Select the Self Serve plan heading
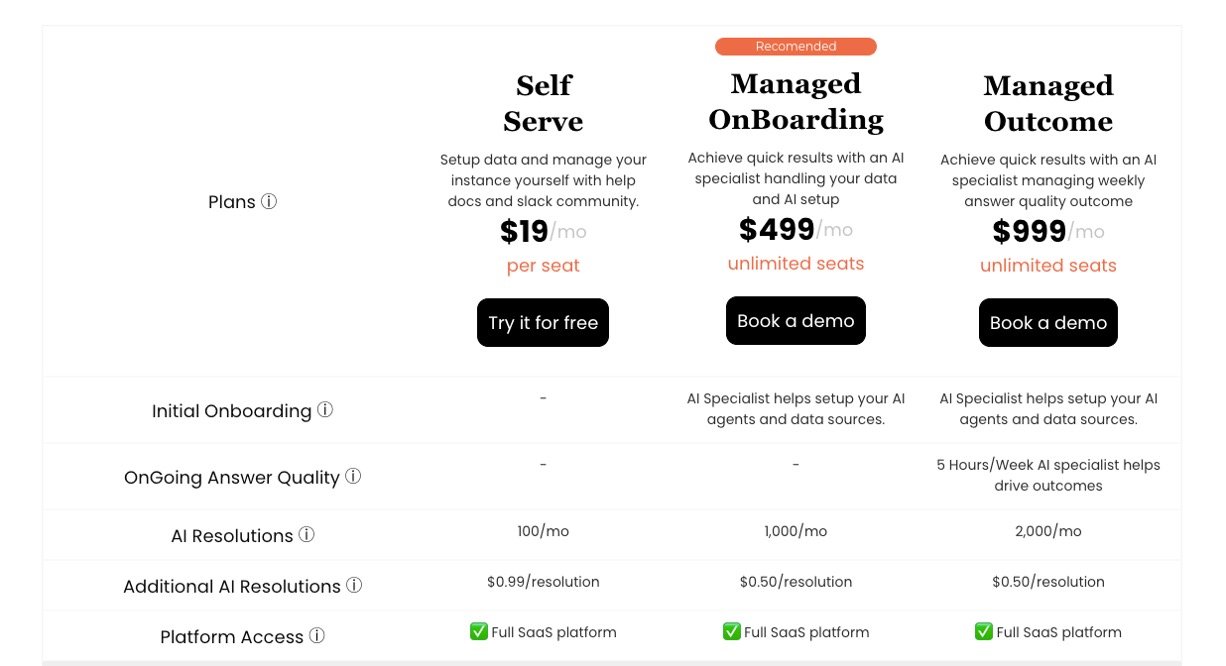 pos(543,103)
